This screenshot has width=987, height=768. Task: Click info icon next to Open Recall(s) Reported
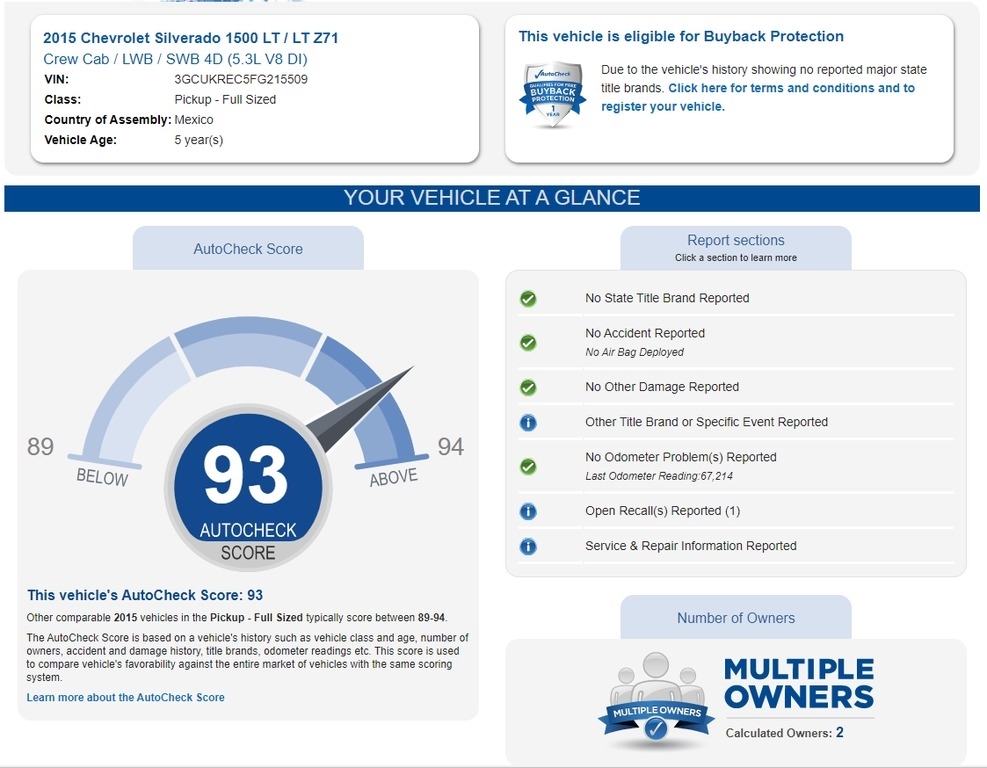(528, 511)
